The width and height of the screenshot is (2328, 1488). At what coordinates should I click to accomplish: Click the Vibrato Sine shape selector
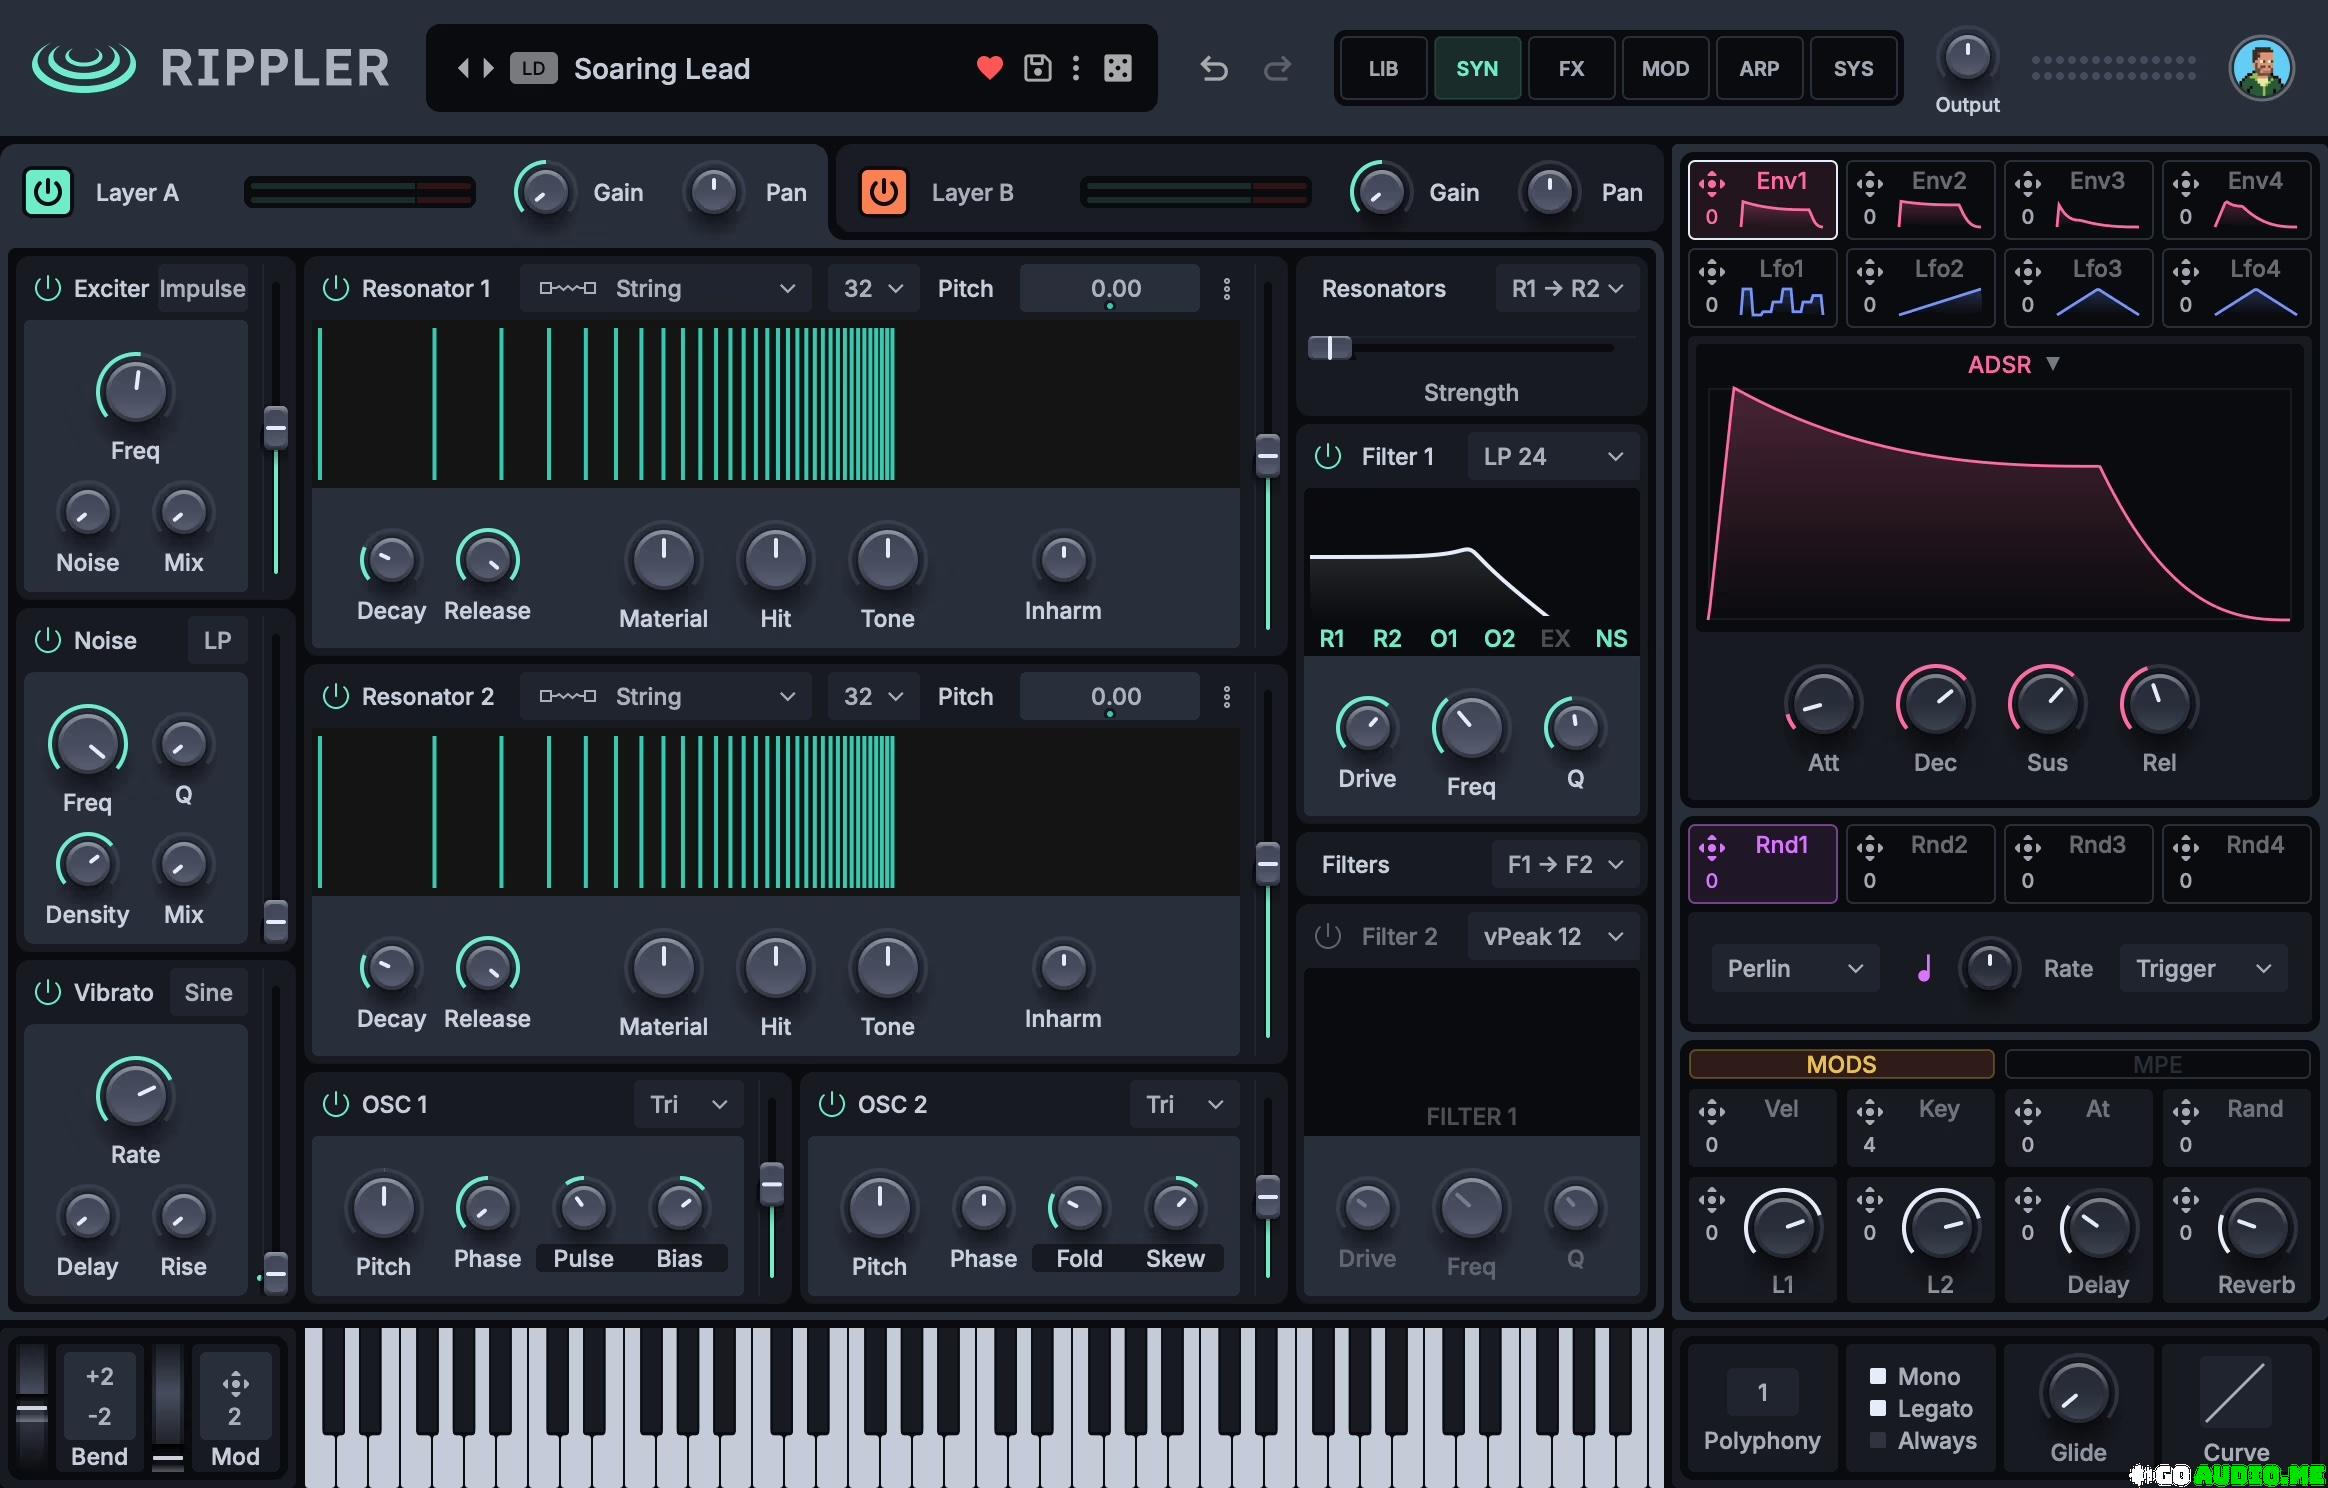point(208,993)
